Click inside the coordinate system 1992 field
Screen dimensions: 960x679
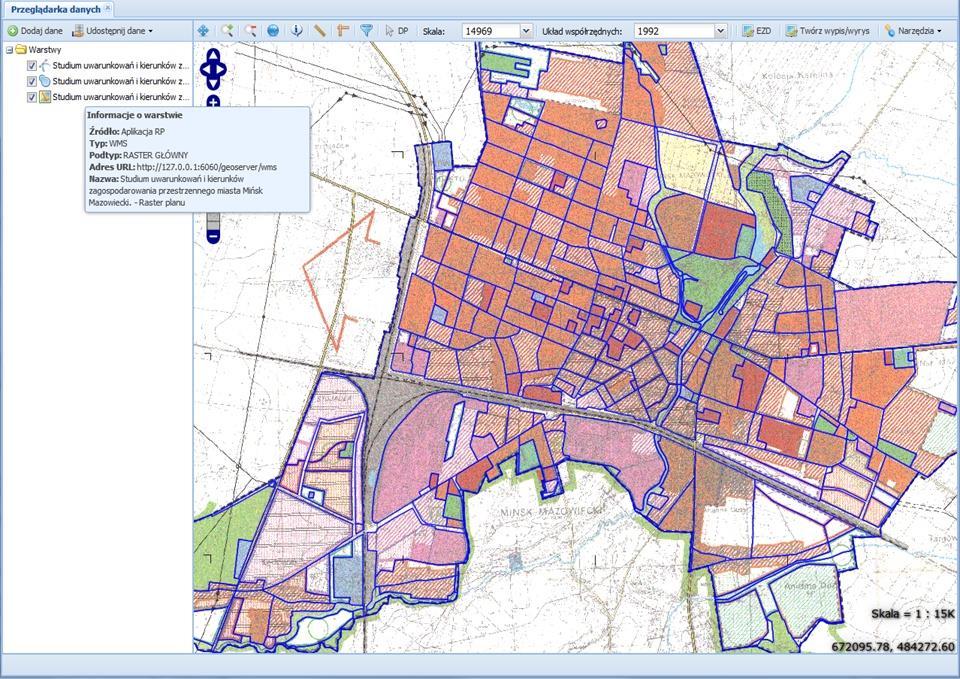674,31
